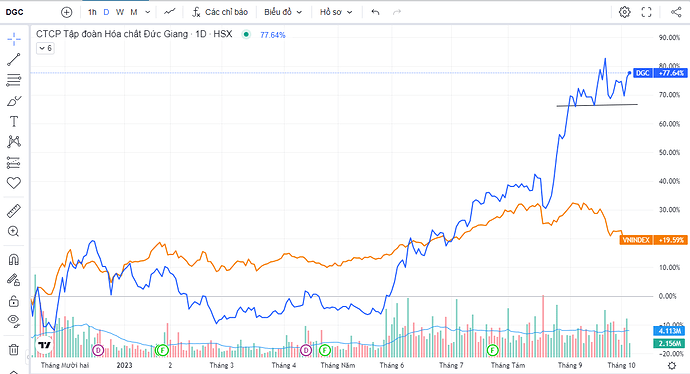Undo the last chart action
Screen dimensions: 690x374
coord(375,12)
